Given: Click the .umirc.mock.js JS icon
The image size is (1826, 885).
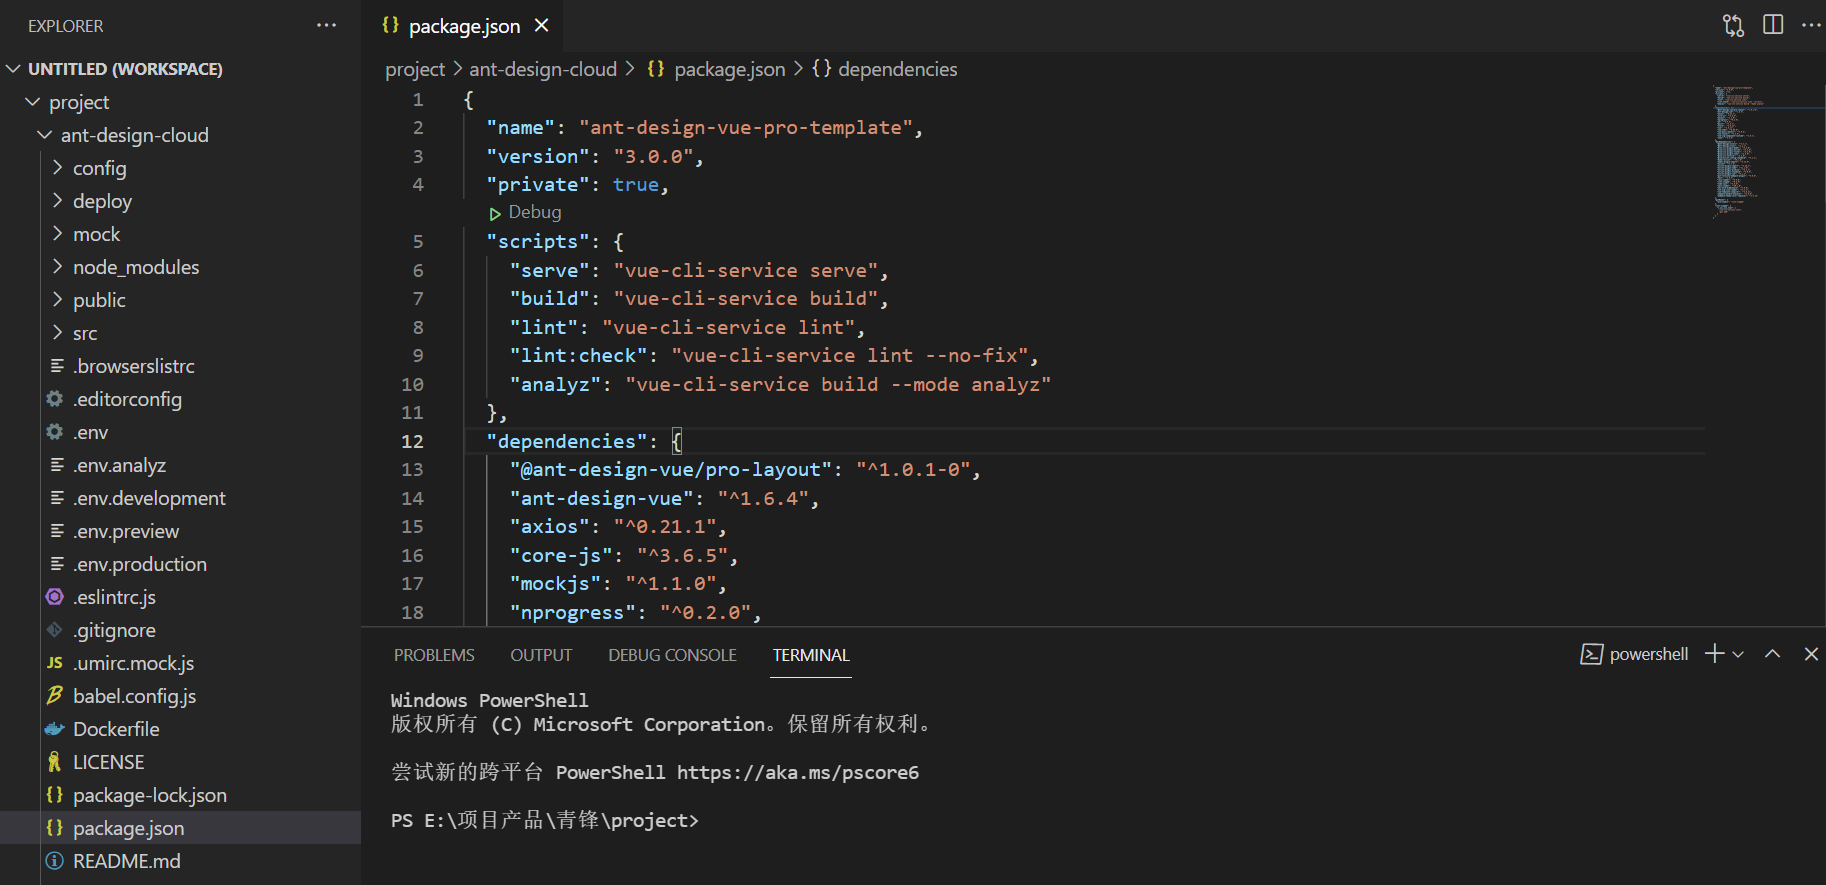Looking at the screenshot, I should pos(55,663).
